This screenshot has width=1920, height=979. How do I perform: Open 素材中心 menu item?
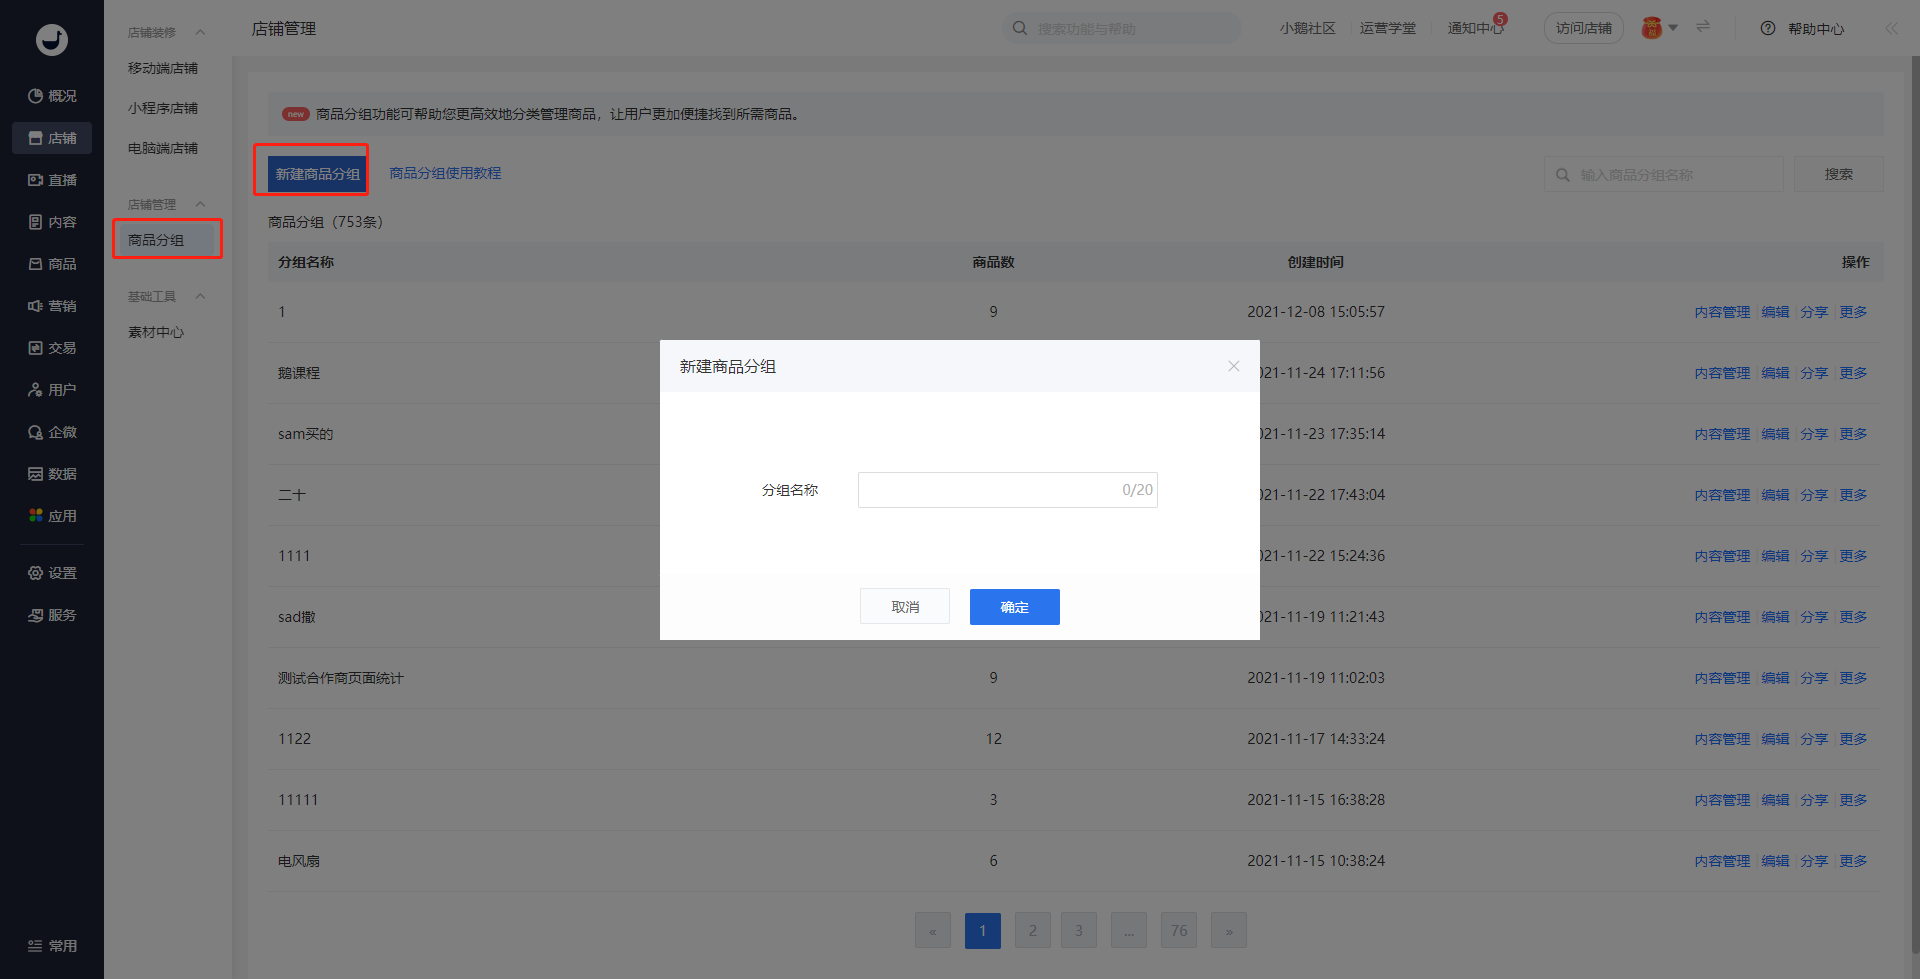pos(156,332)
